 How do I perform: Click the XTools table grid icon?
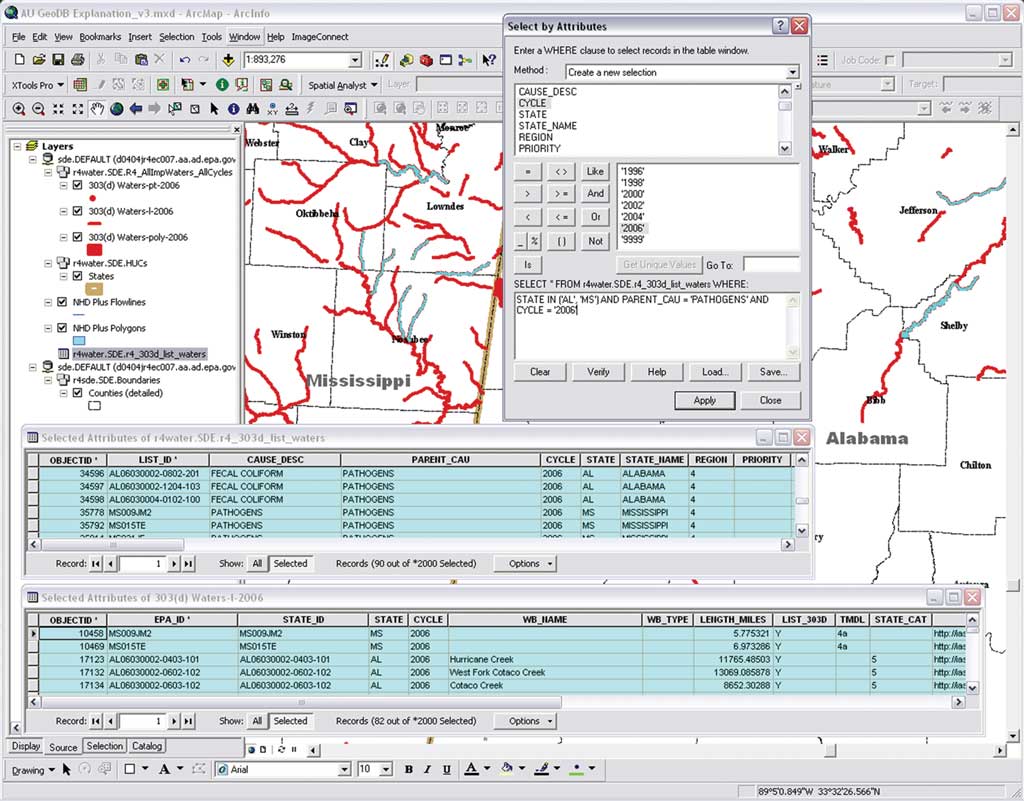(80, 84)
